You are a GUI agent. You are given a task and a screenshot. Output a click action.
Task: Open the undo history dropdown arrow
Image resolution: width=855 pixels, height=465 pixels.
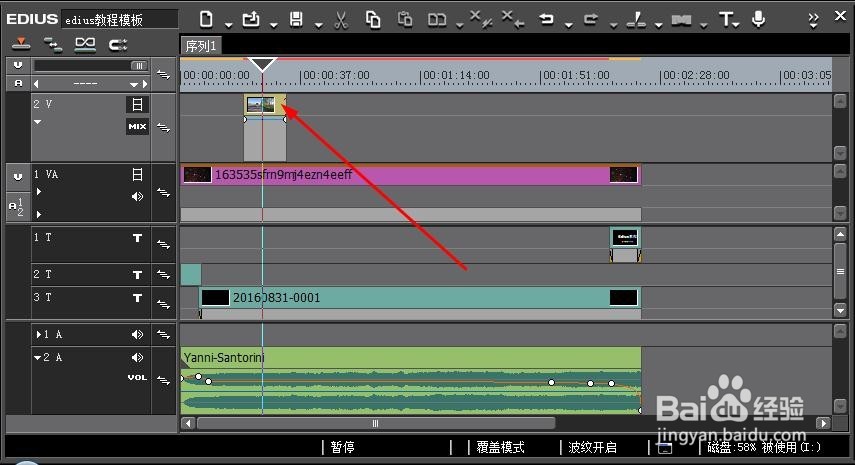[569, 24]
